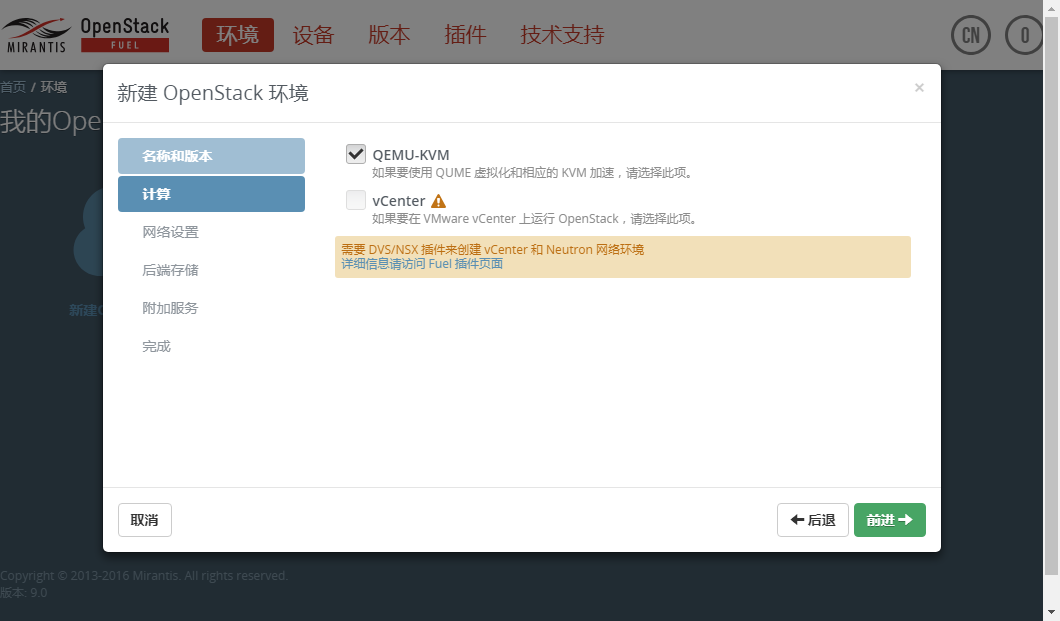This screenshot has height=621, width=1060.
Task: Open the CN language selector
Action: (x=970, y=35)
